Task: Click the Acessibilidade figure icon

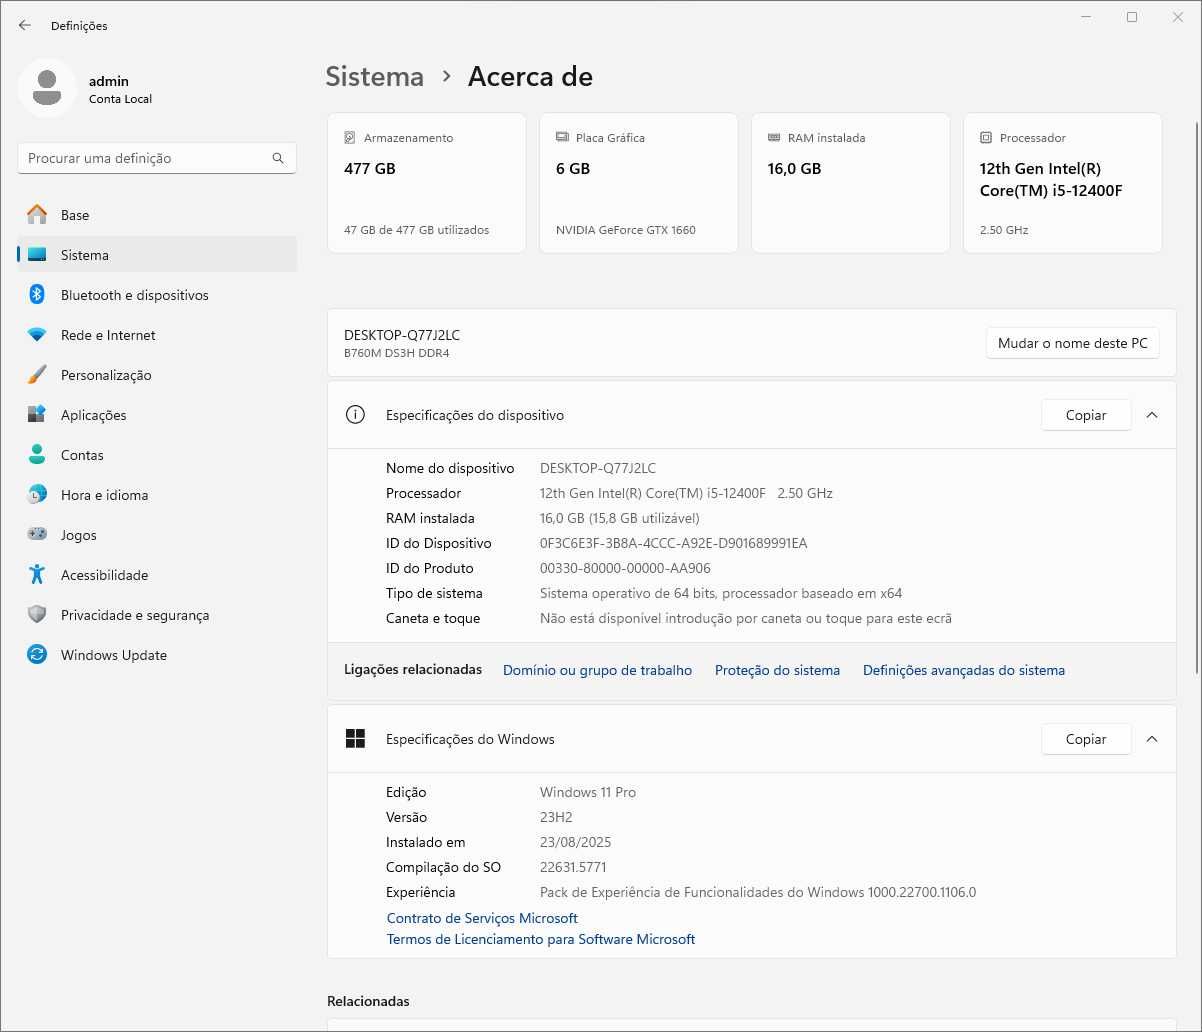Action: [x=37, y=575]
